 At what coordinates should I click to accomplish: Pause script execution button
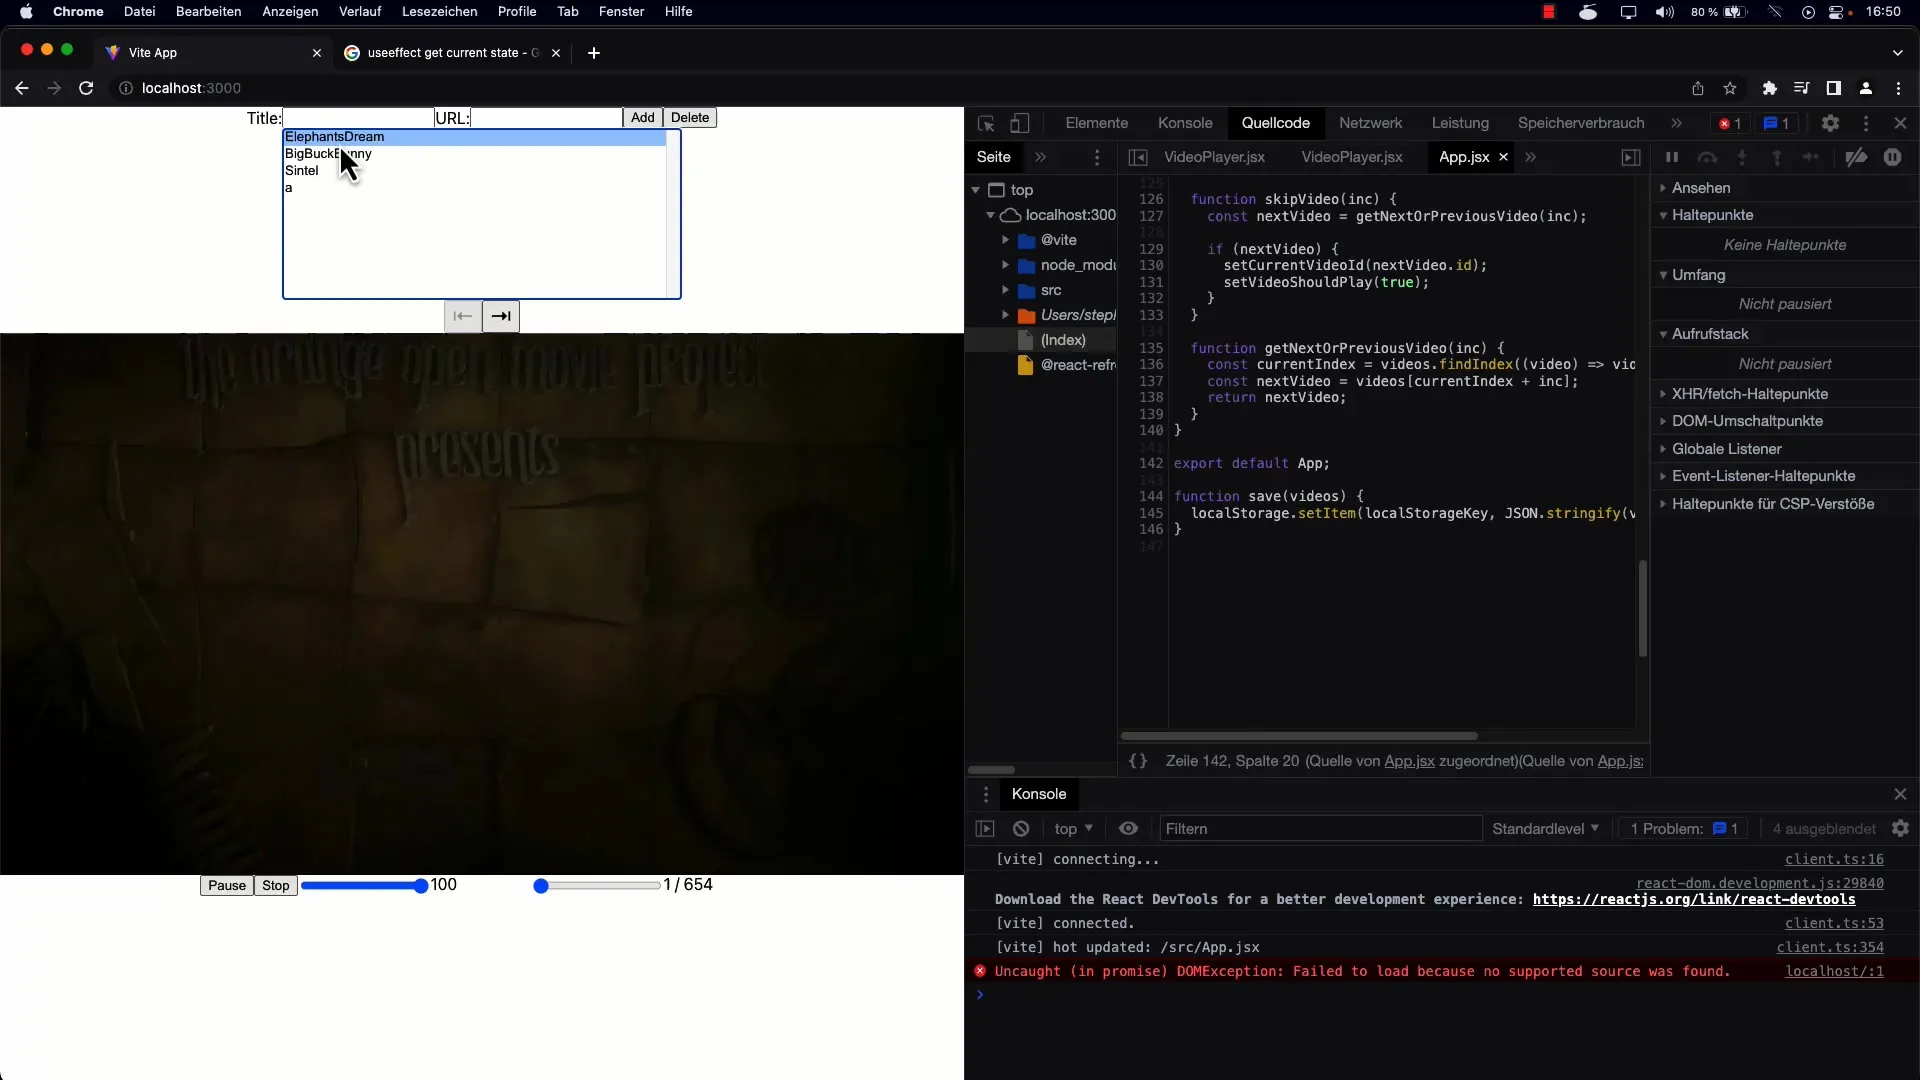pyautogui.click(x=1672, y=157)
